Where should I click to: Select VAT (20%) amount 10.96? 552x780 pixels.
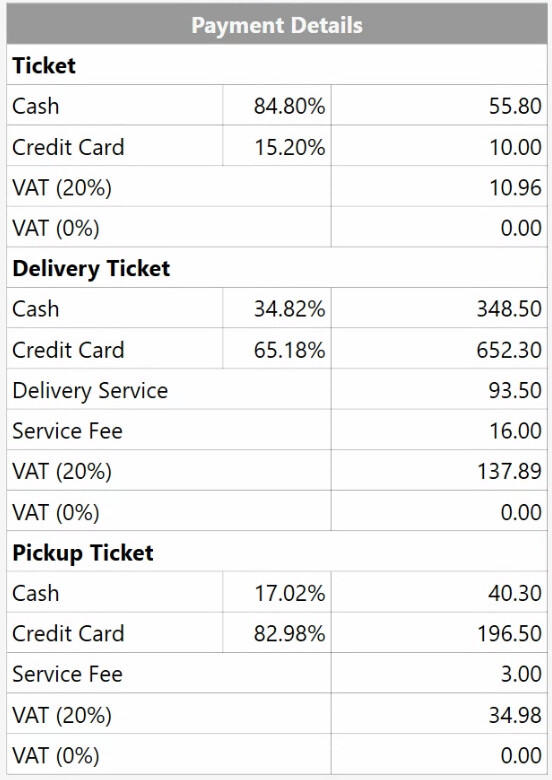click(516, 188)
